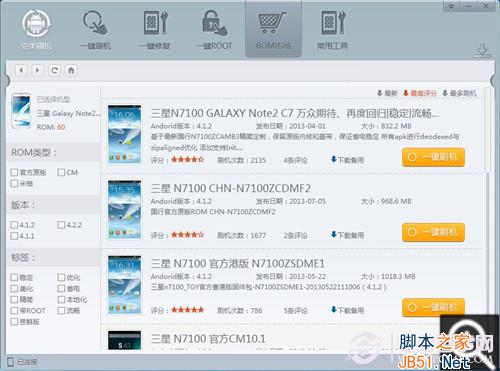
Task: Flash the Note2 C7 ROM with 一键刷机
Action: (433, 157)
